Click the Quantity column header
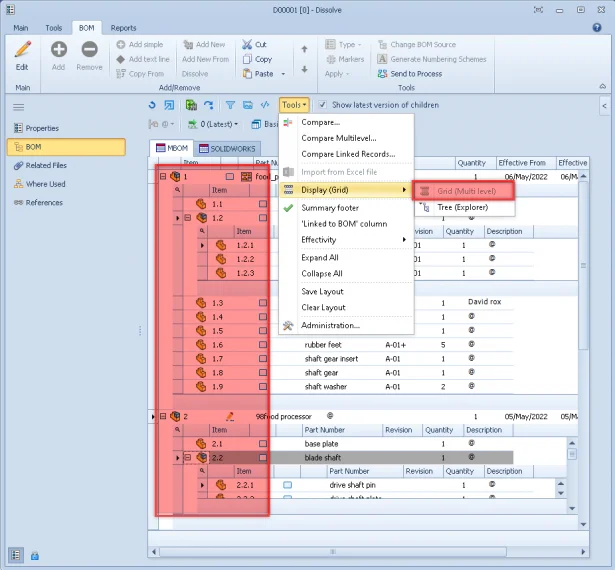The height and width of the screenshot is (570, 615). click(471, 163)
